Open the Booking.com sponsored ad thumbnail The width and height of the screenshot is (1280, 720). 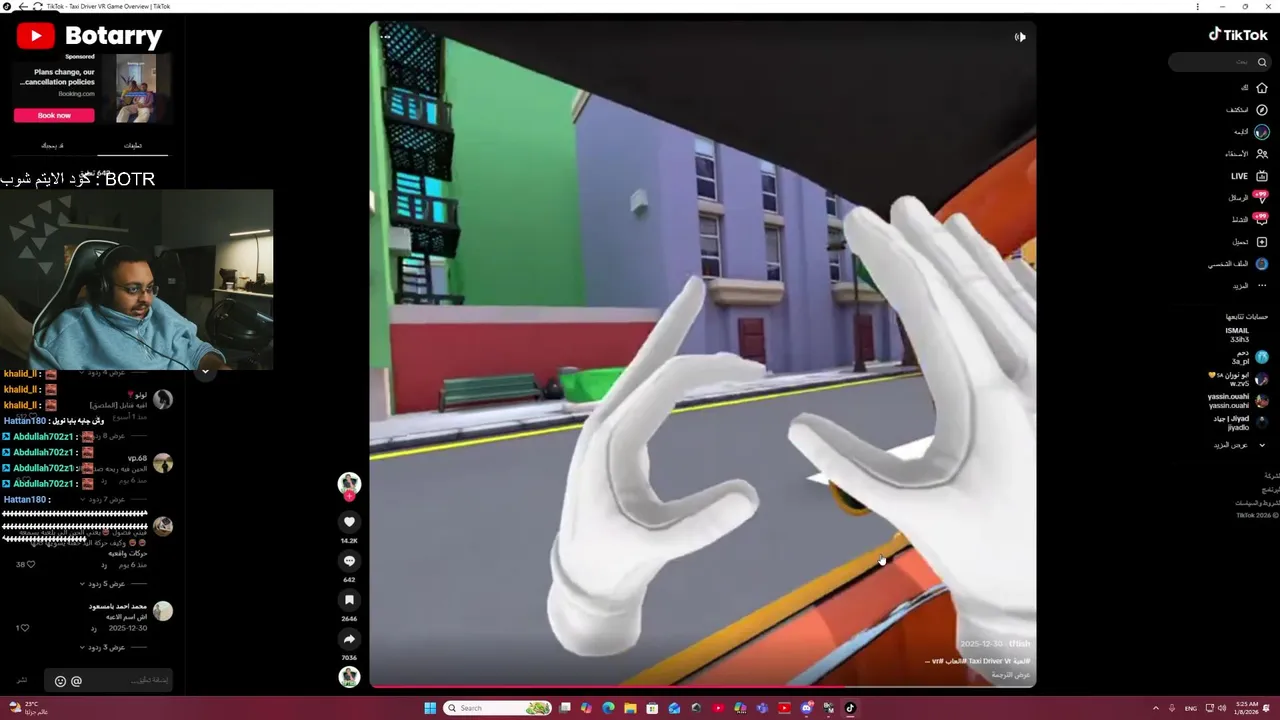pos(136,88)
